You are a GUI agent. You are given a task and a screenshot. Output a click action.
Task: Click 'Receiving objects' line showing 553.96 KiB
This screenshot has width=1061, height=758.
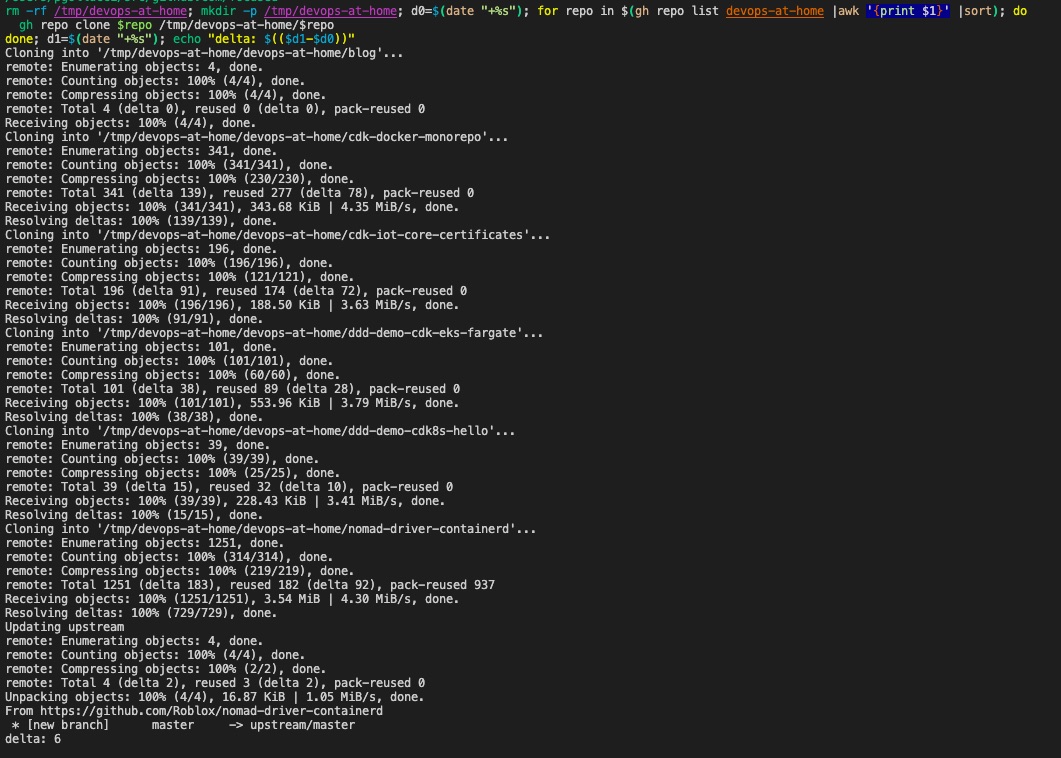point(232,403)
